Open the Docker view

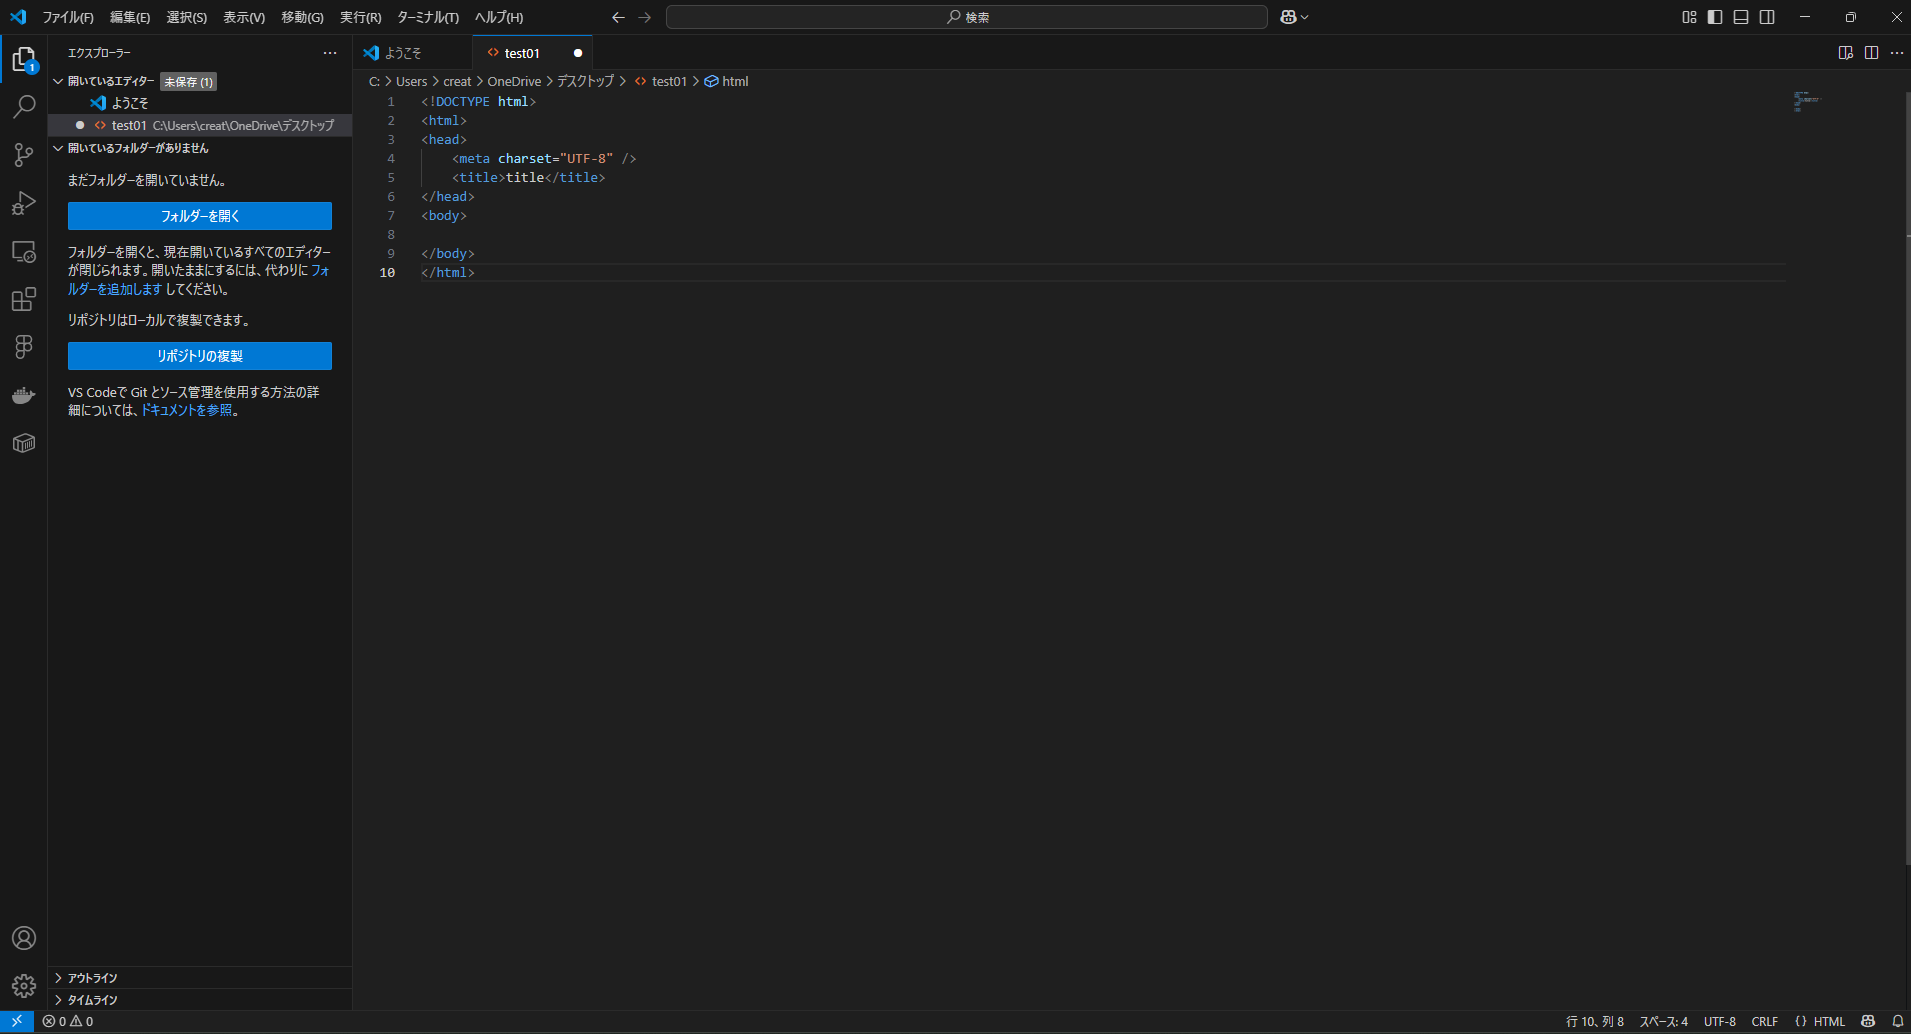[x=24, y=395]
